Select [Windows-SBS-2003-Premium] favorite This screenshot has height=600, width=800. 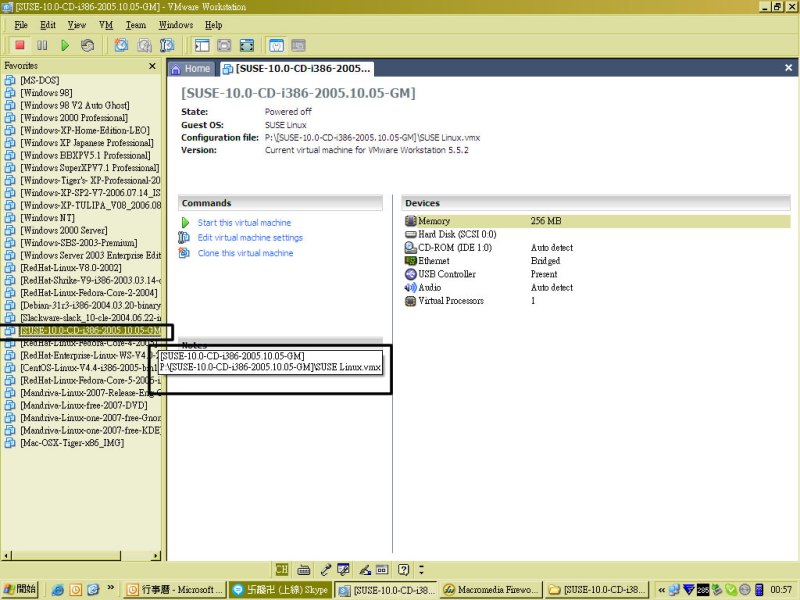(79, 243)
